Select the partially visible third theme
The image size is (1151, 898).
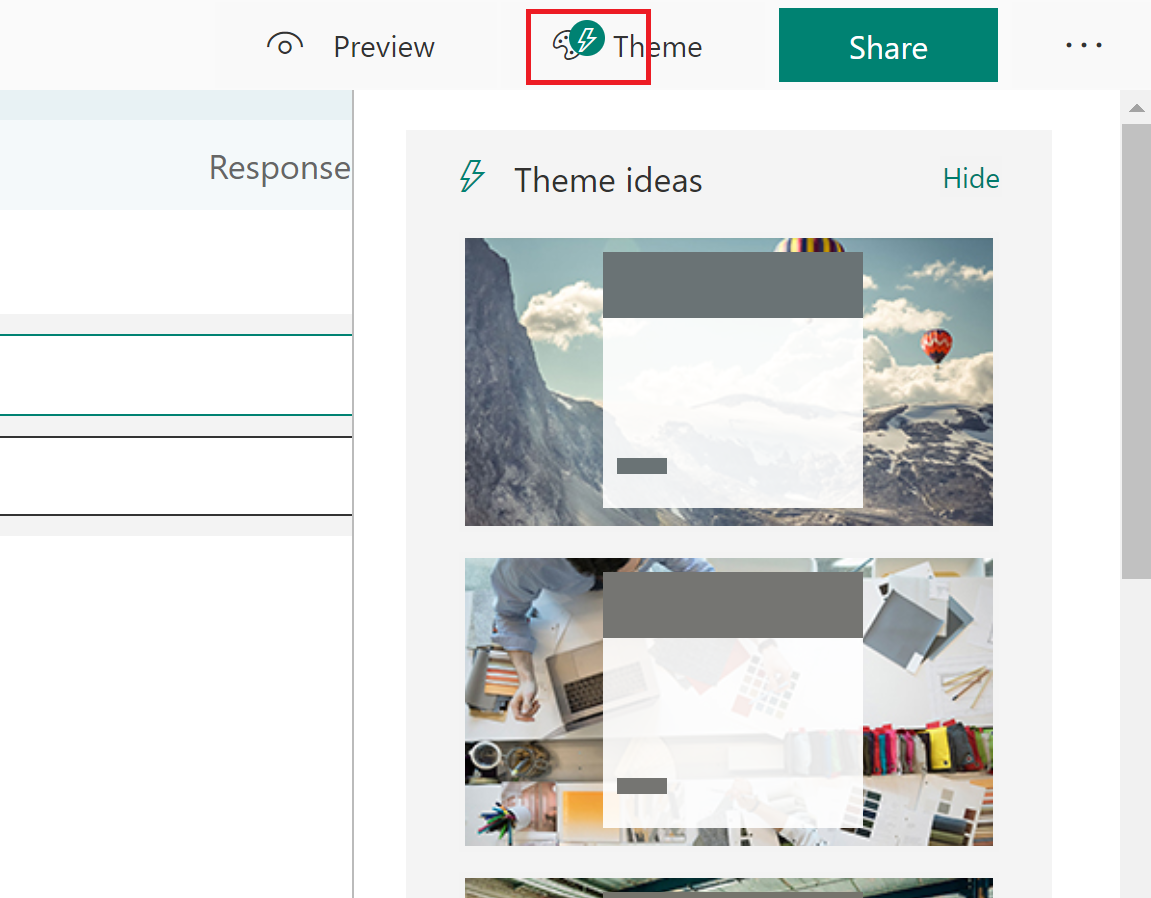click(728, 887)
